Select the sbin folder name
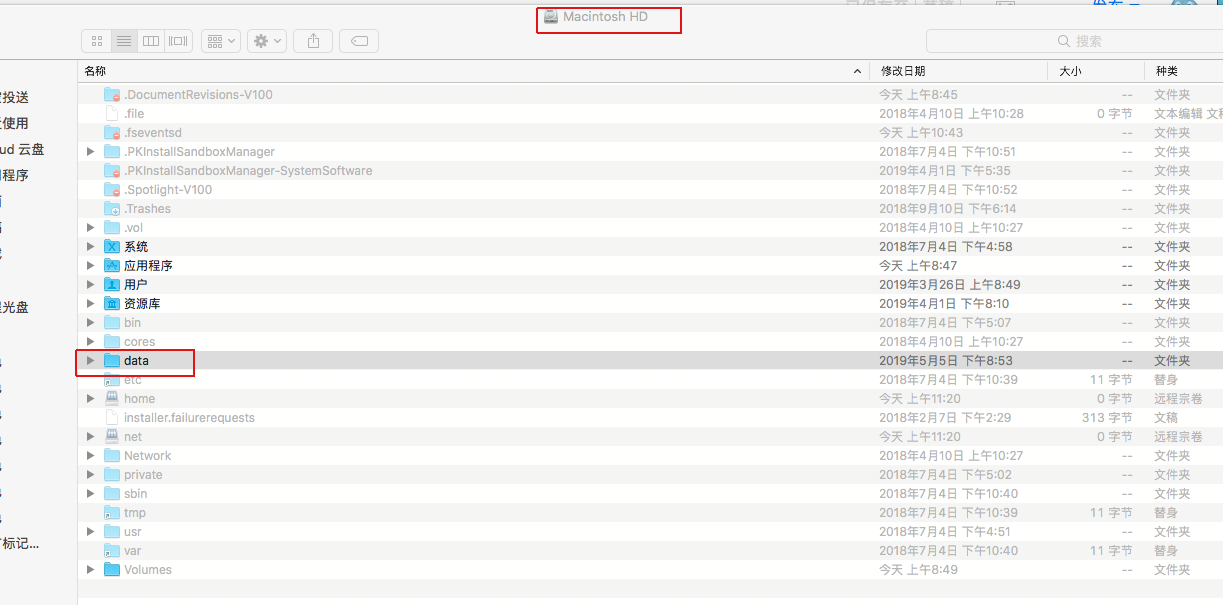The width and height of the screenshot is (1223, 605). click(x=135, y=494)
